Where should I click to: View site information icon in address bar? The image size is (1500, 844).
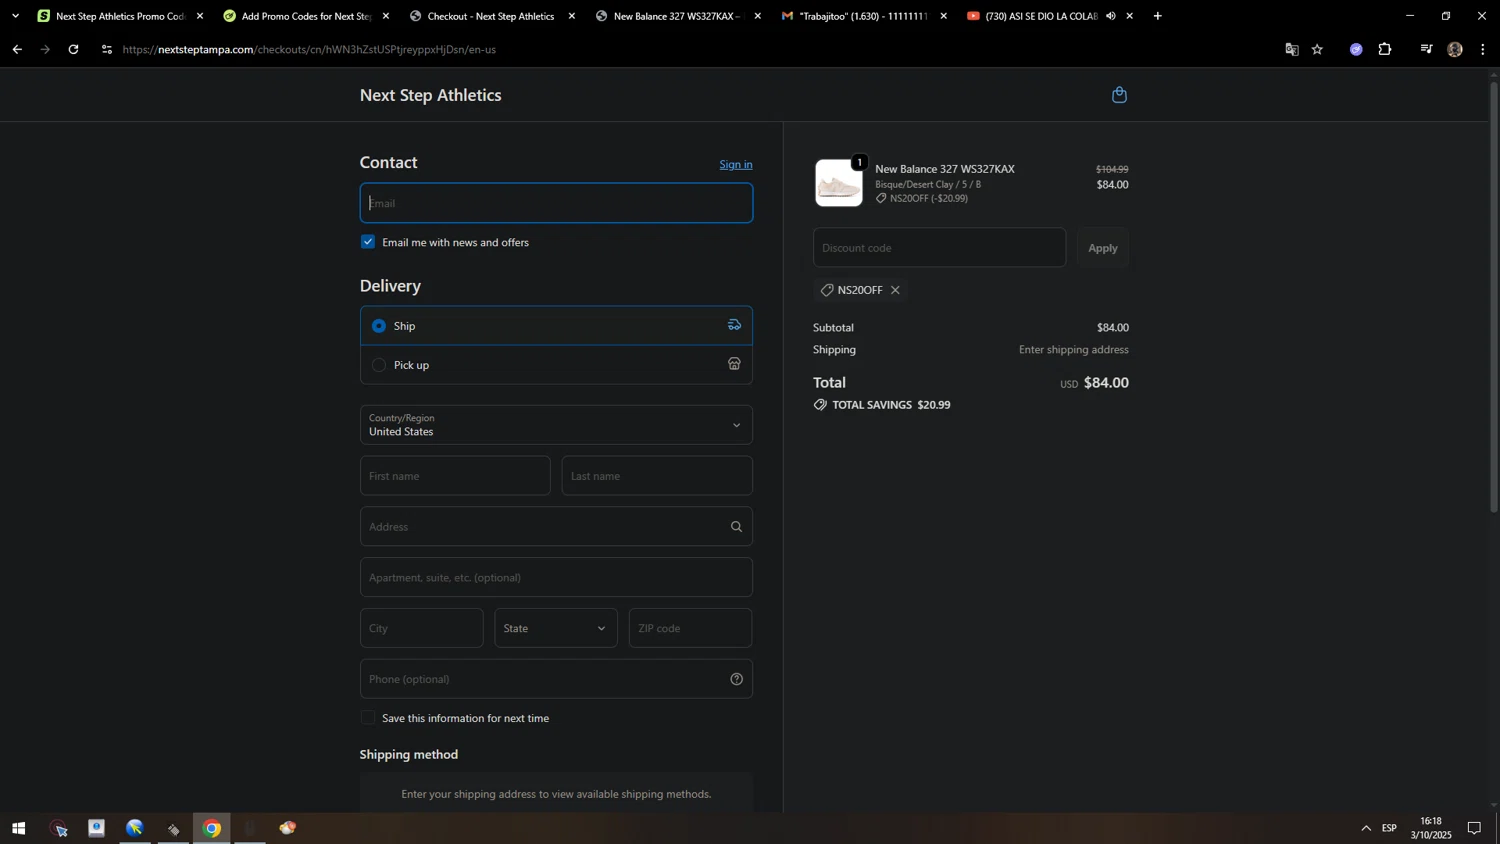click(x=106, y=49)
